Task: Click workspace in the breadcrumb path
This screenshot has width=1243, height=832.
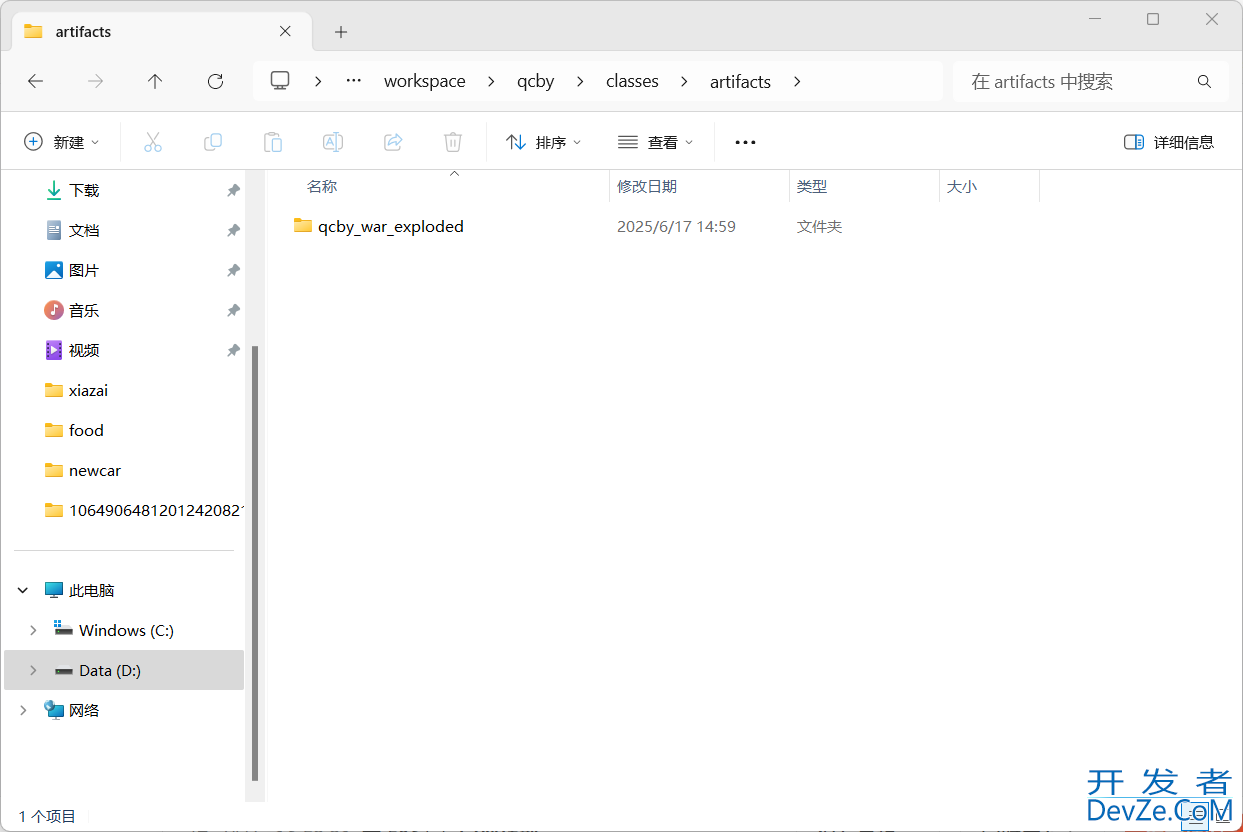Action: (425, 81)
